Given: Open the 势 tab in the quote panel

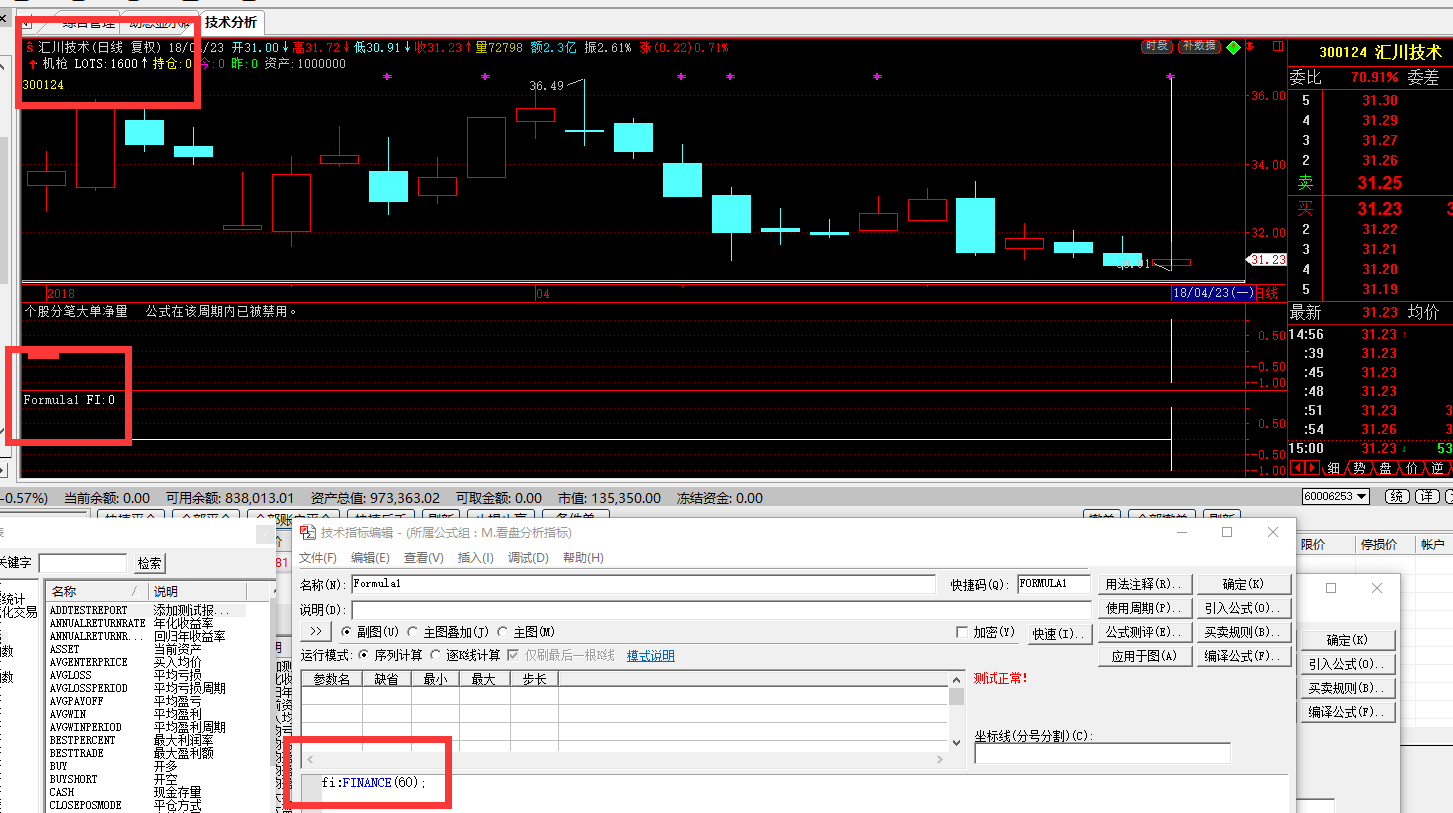Looking at the screenshot, I should pos(1360,468).
